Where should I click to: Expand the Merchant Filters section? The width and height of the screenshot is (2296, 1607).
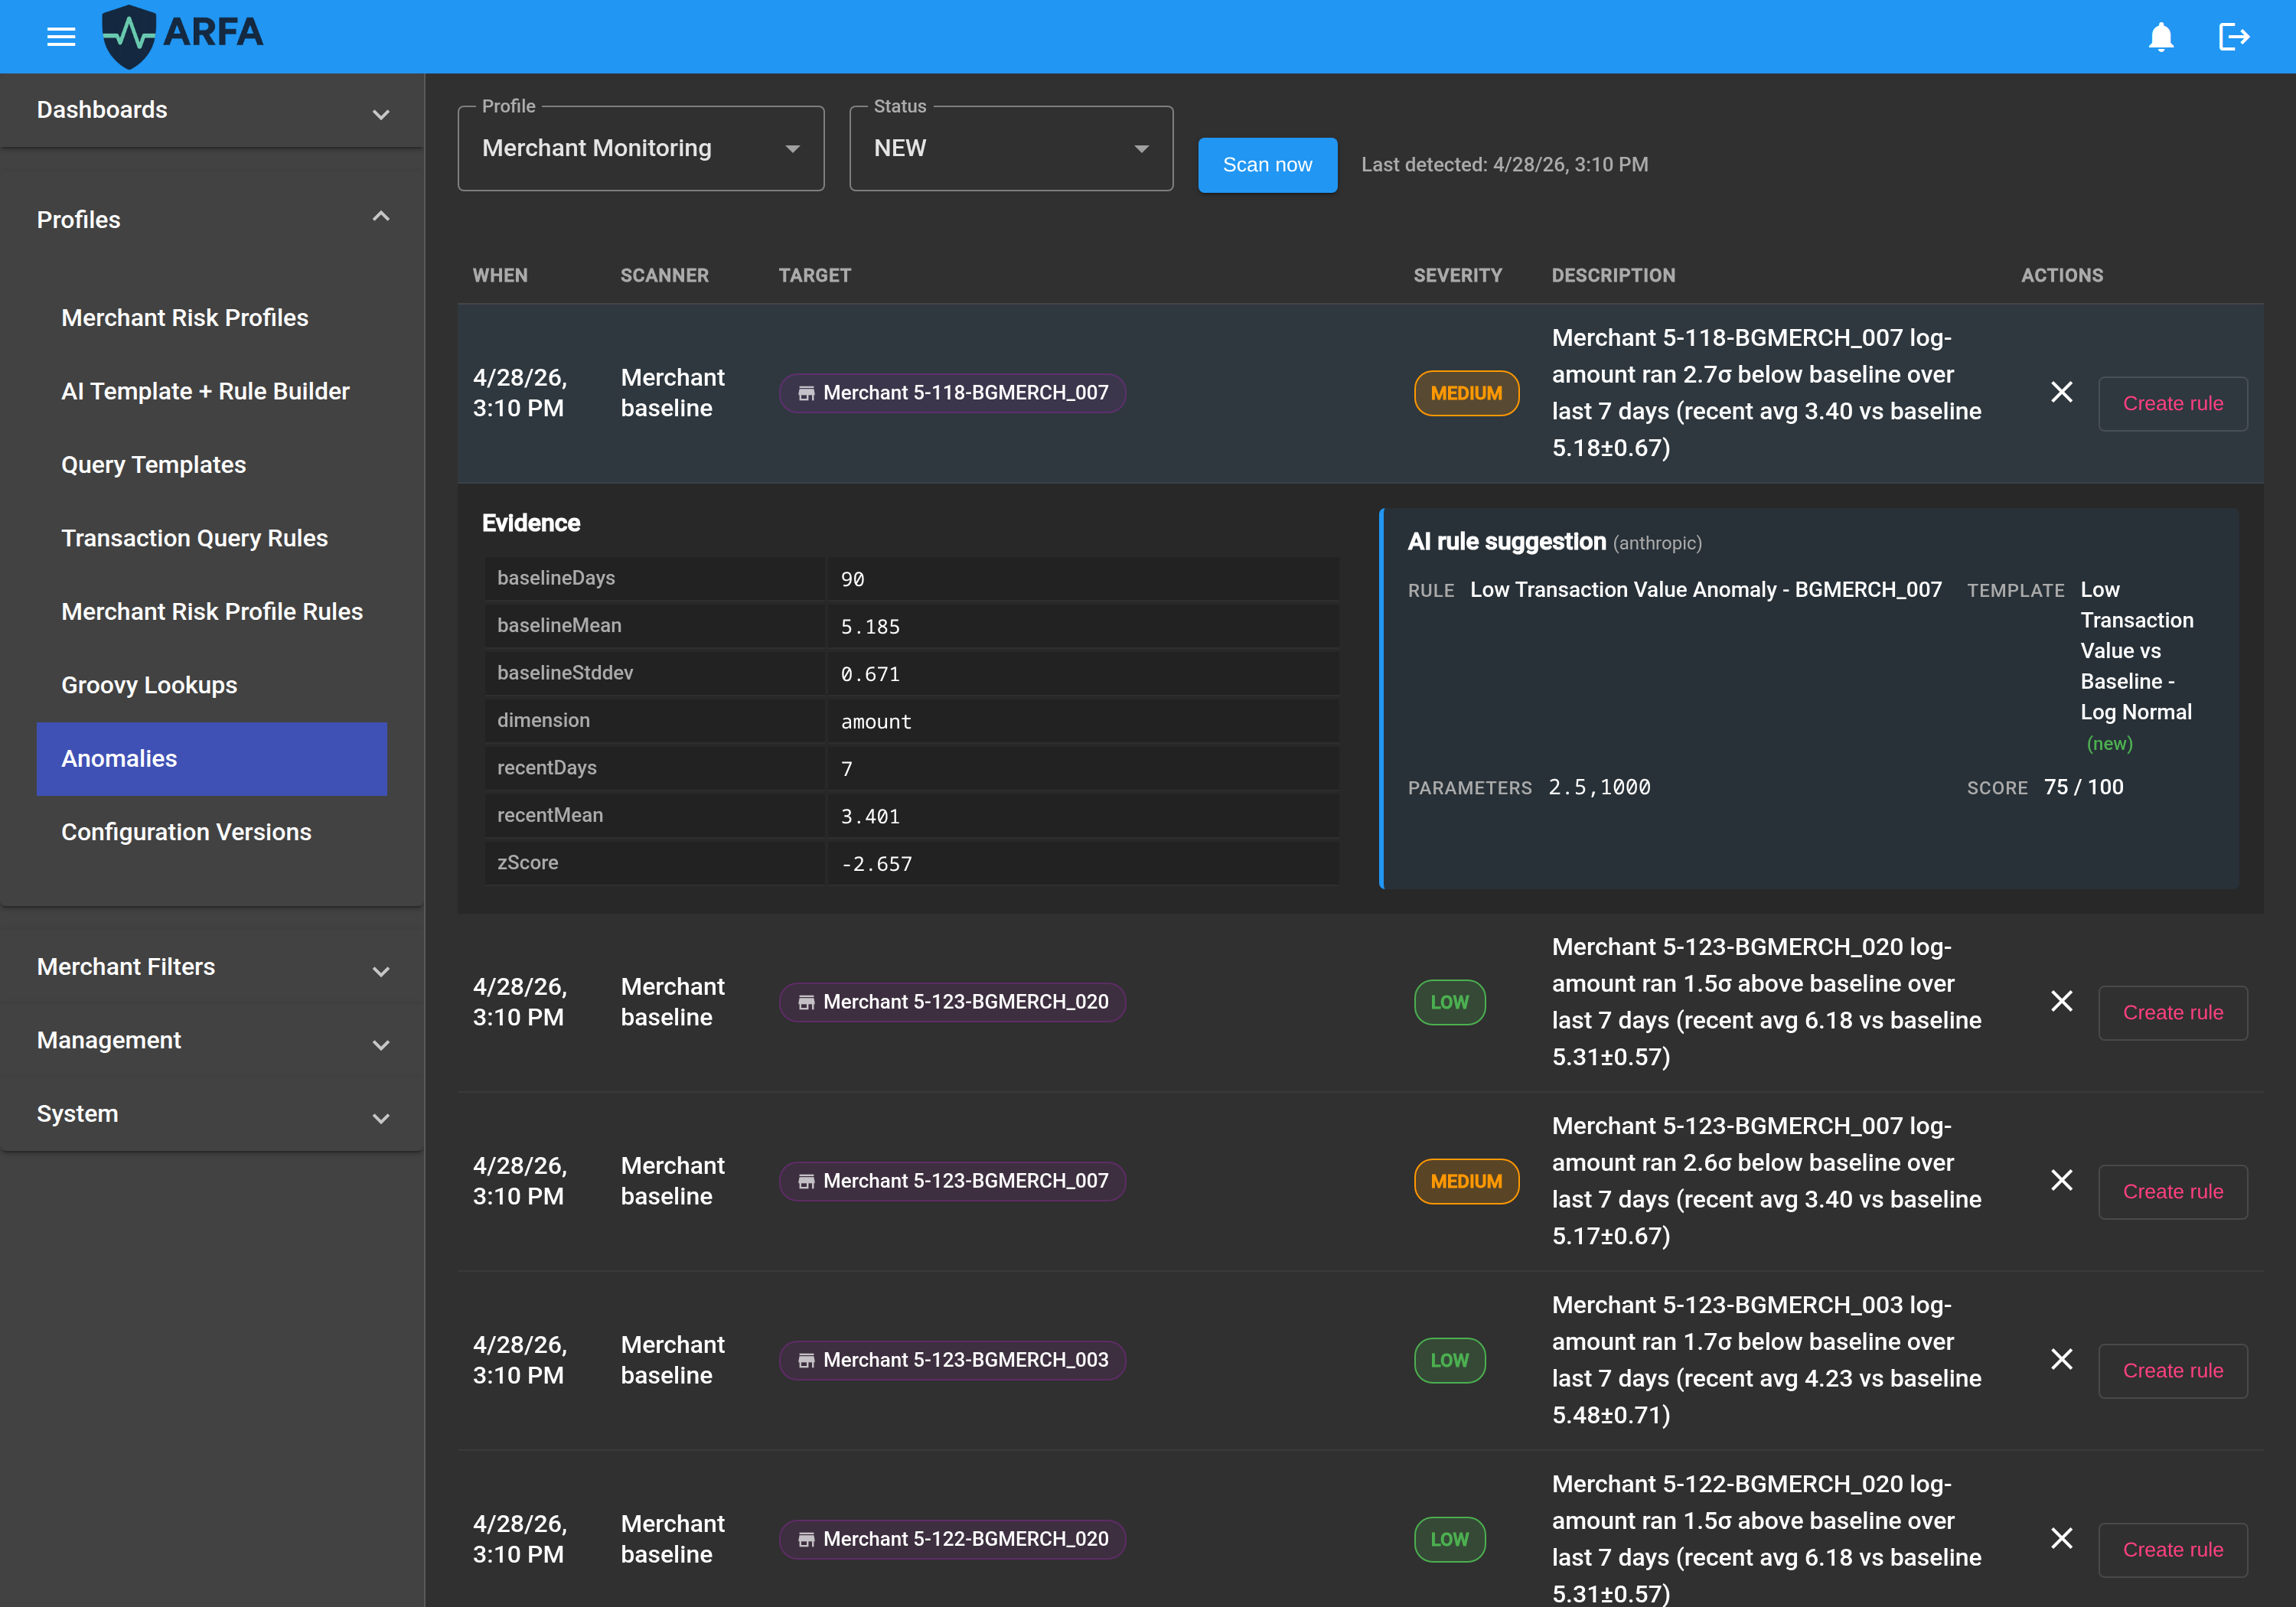click(x=212, y=967)
